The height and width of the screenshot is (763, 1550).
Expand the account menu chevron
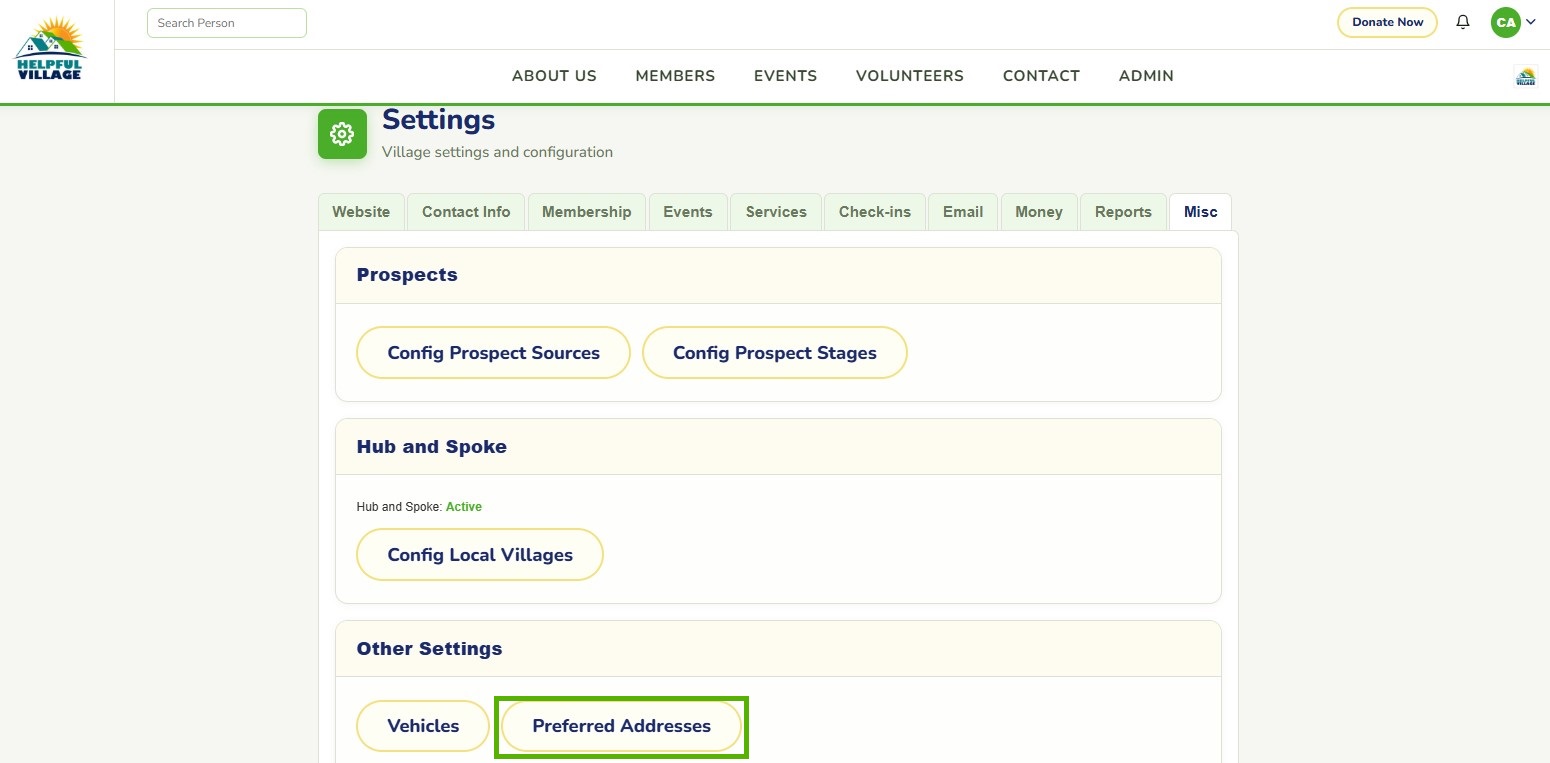[x=1531, y=22]
